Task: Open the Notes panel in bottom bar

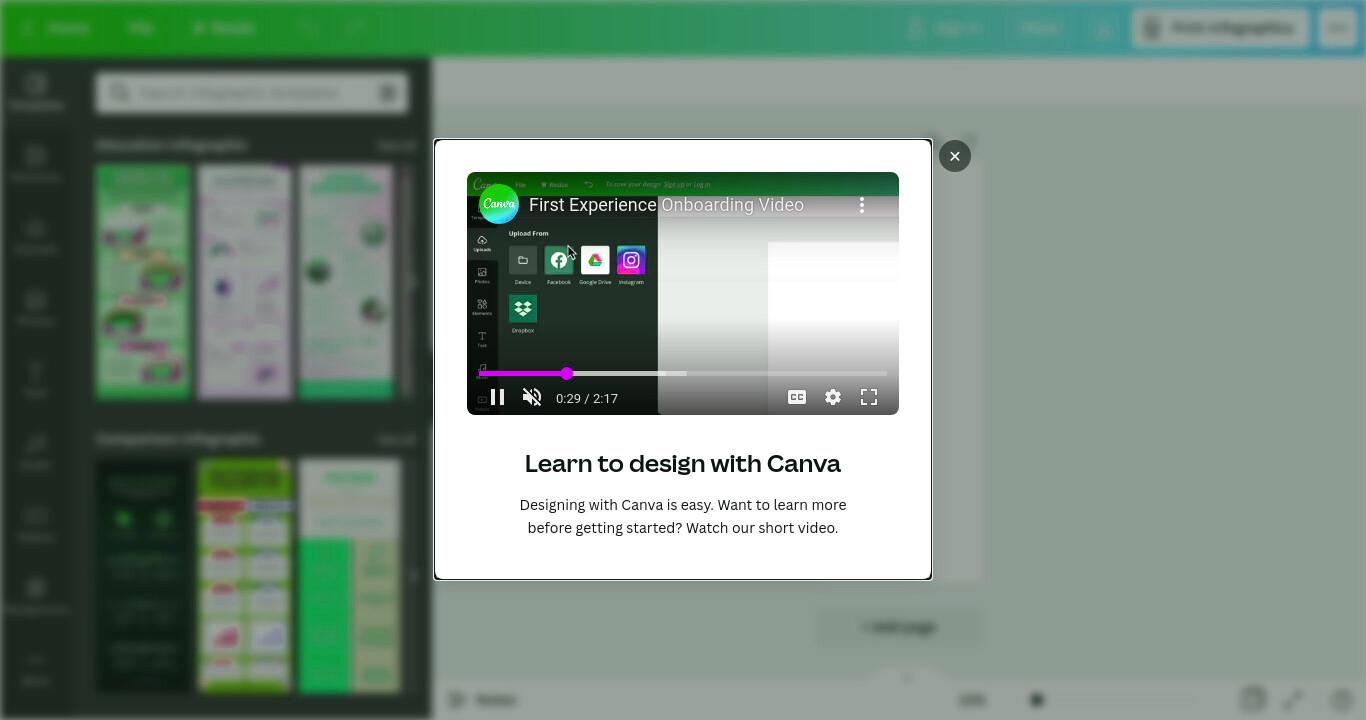Action: click(483, 700)
